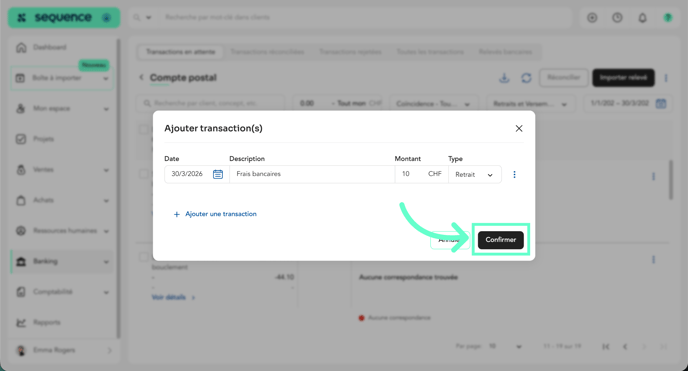Open the clock history icon in header
The width and height of the screenshot is (688, 371).
(617, 18)
